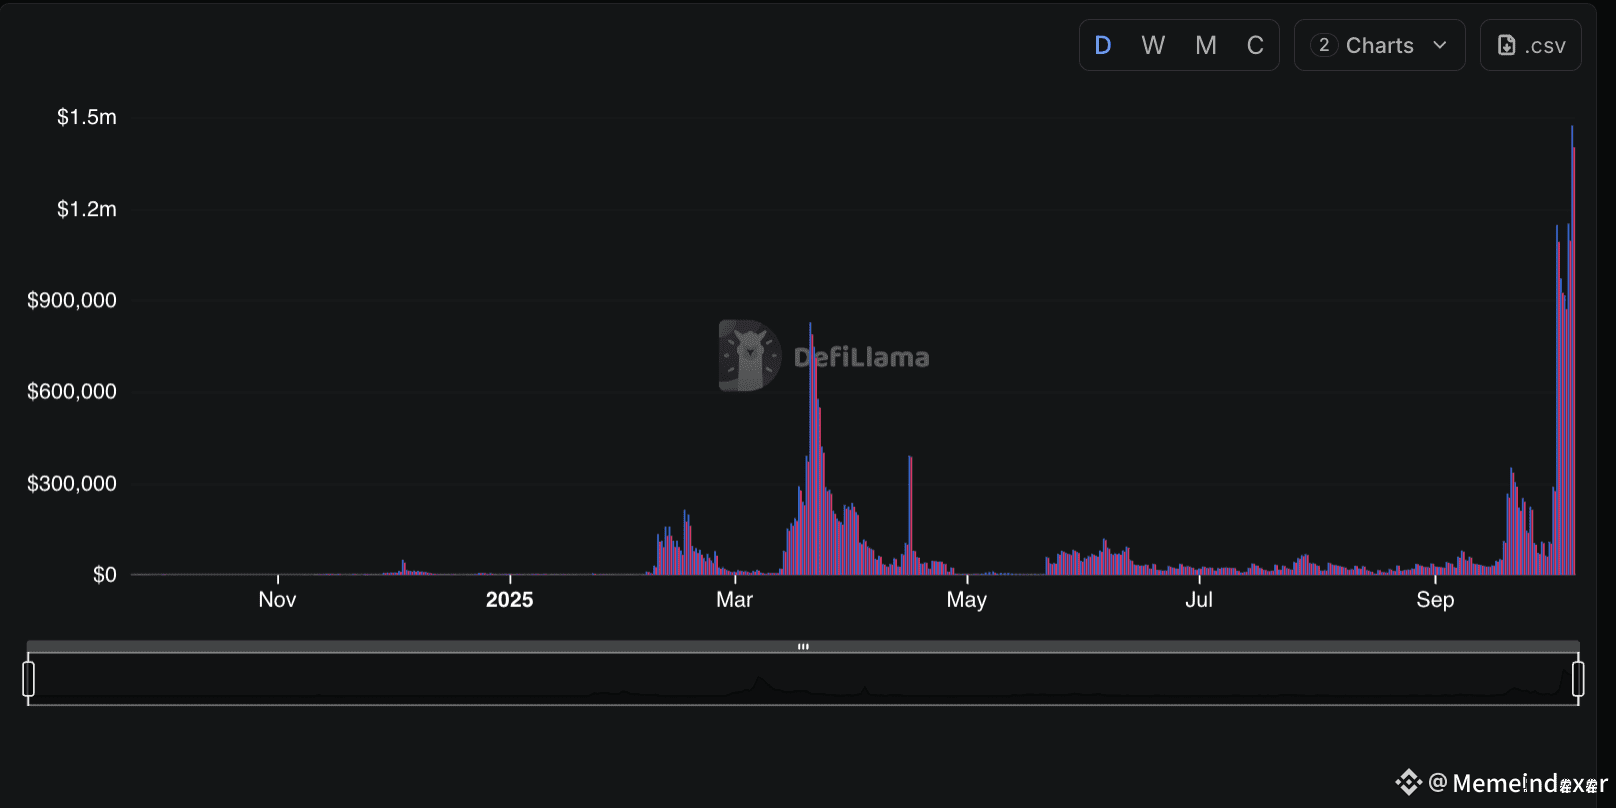Click the mini overview chart in the range selector
Screen dimensions: 1616x808
tap(803, 679)
